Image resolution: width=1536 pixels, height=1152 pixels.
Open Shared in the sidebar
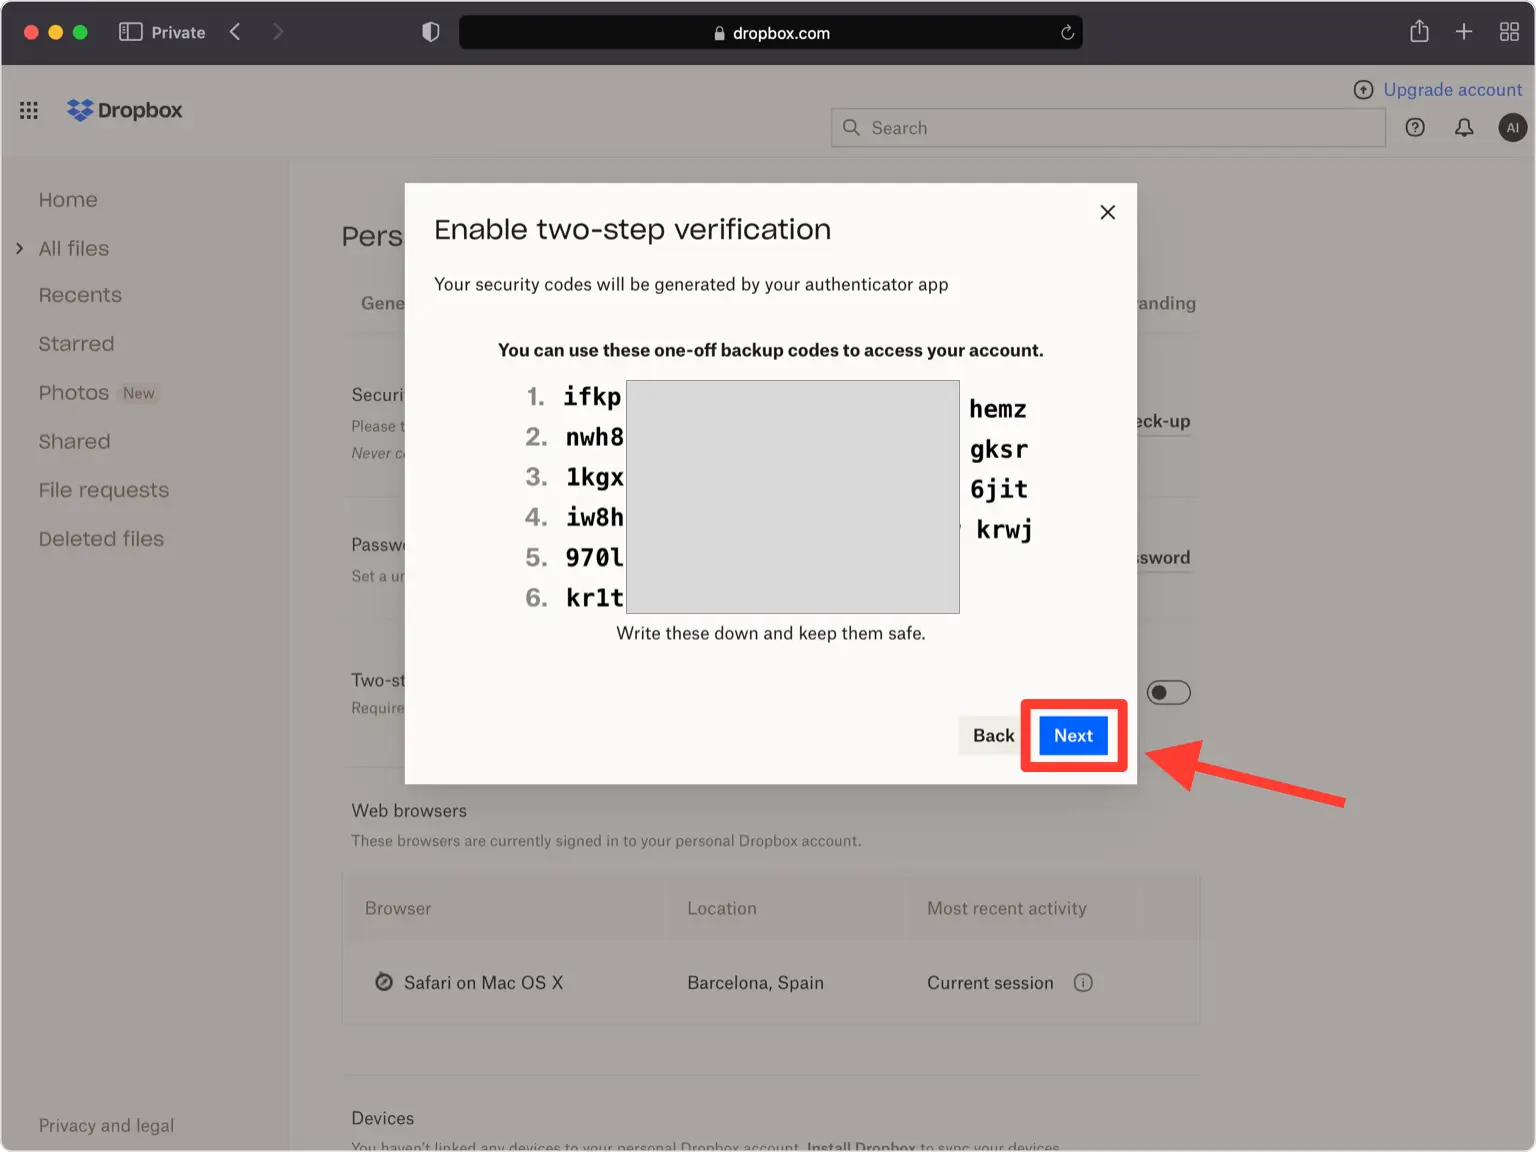tap(74, 441)
